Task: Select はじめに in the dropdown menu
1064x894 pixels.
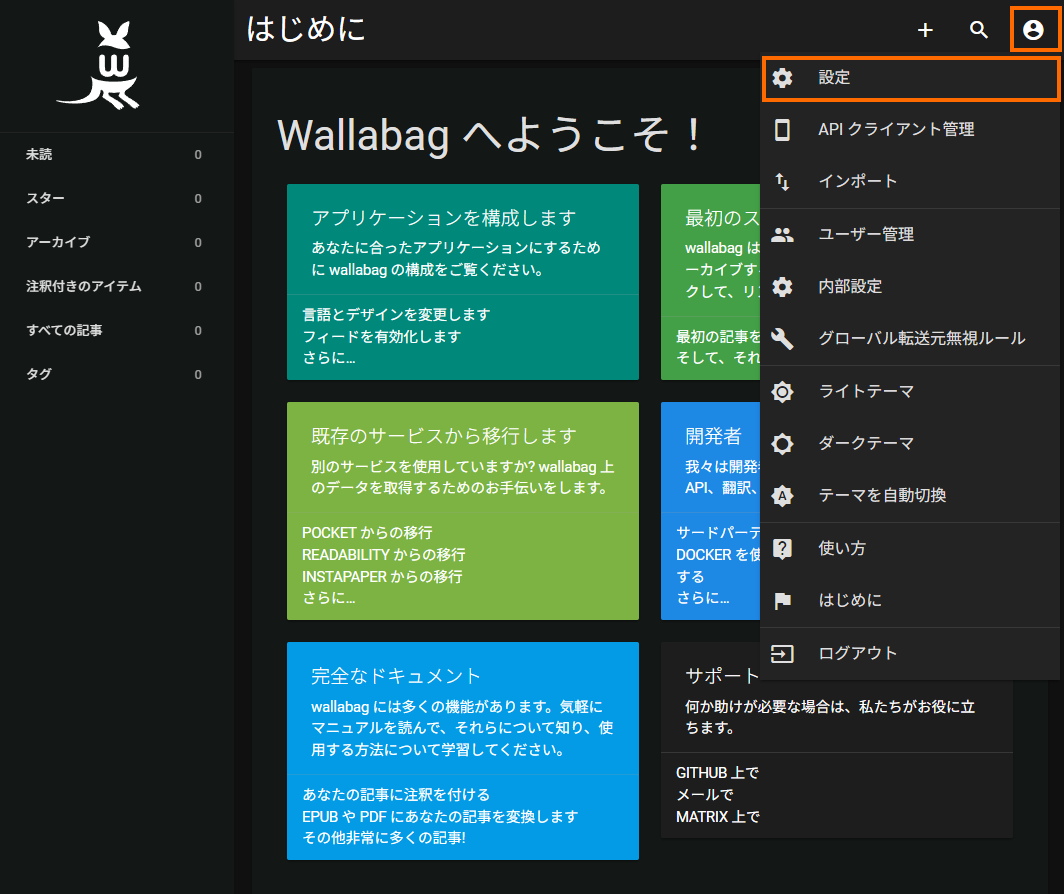Action: [x=911, y=601]
